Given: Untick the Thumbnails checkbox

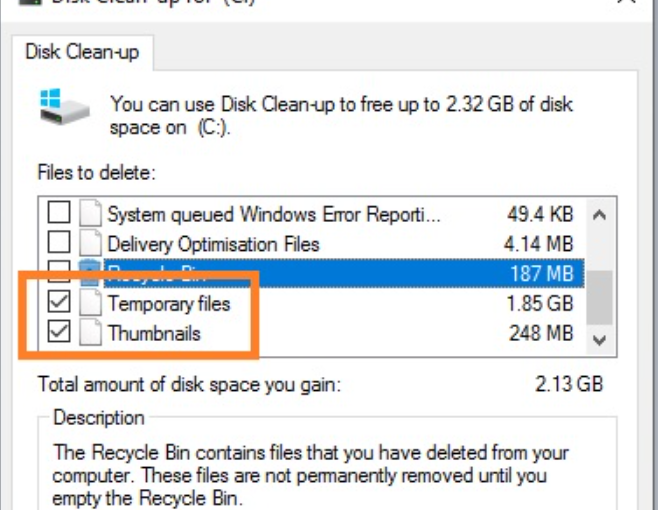Looking at the screenshot, I should coord(59,332).
